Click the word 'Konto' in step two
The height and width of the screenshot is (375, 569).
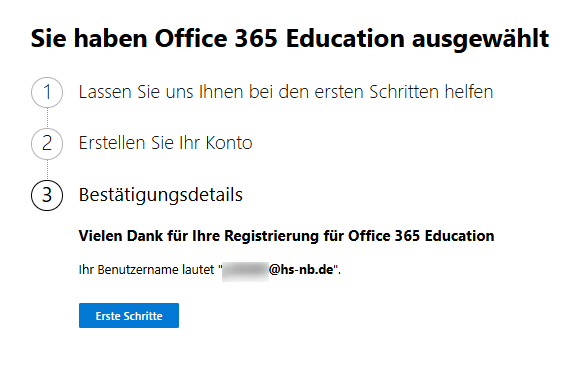coord(229,143)
